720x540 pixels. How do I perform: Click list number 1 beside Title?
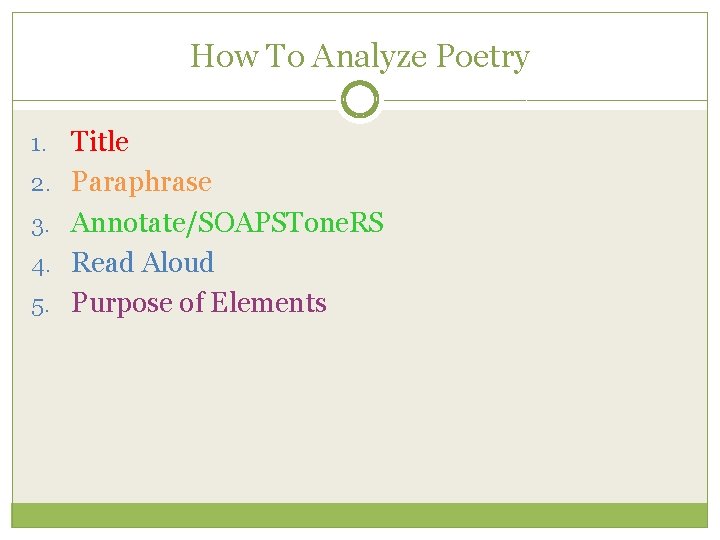point(38,144)
